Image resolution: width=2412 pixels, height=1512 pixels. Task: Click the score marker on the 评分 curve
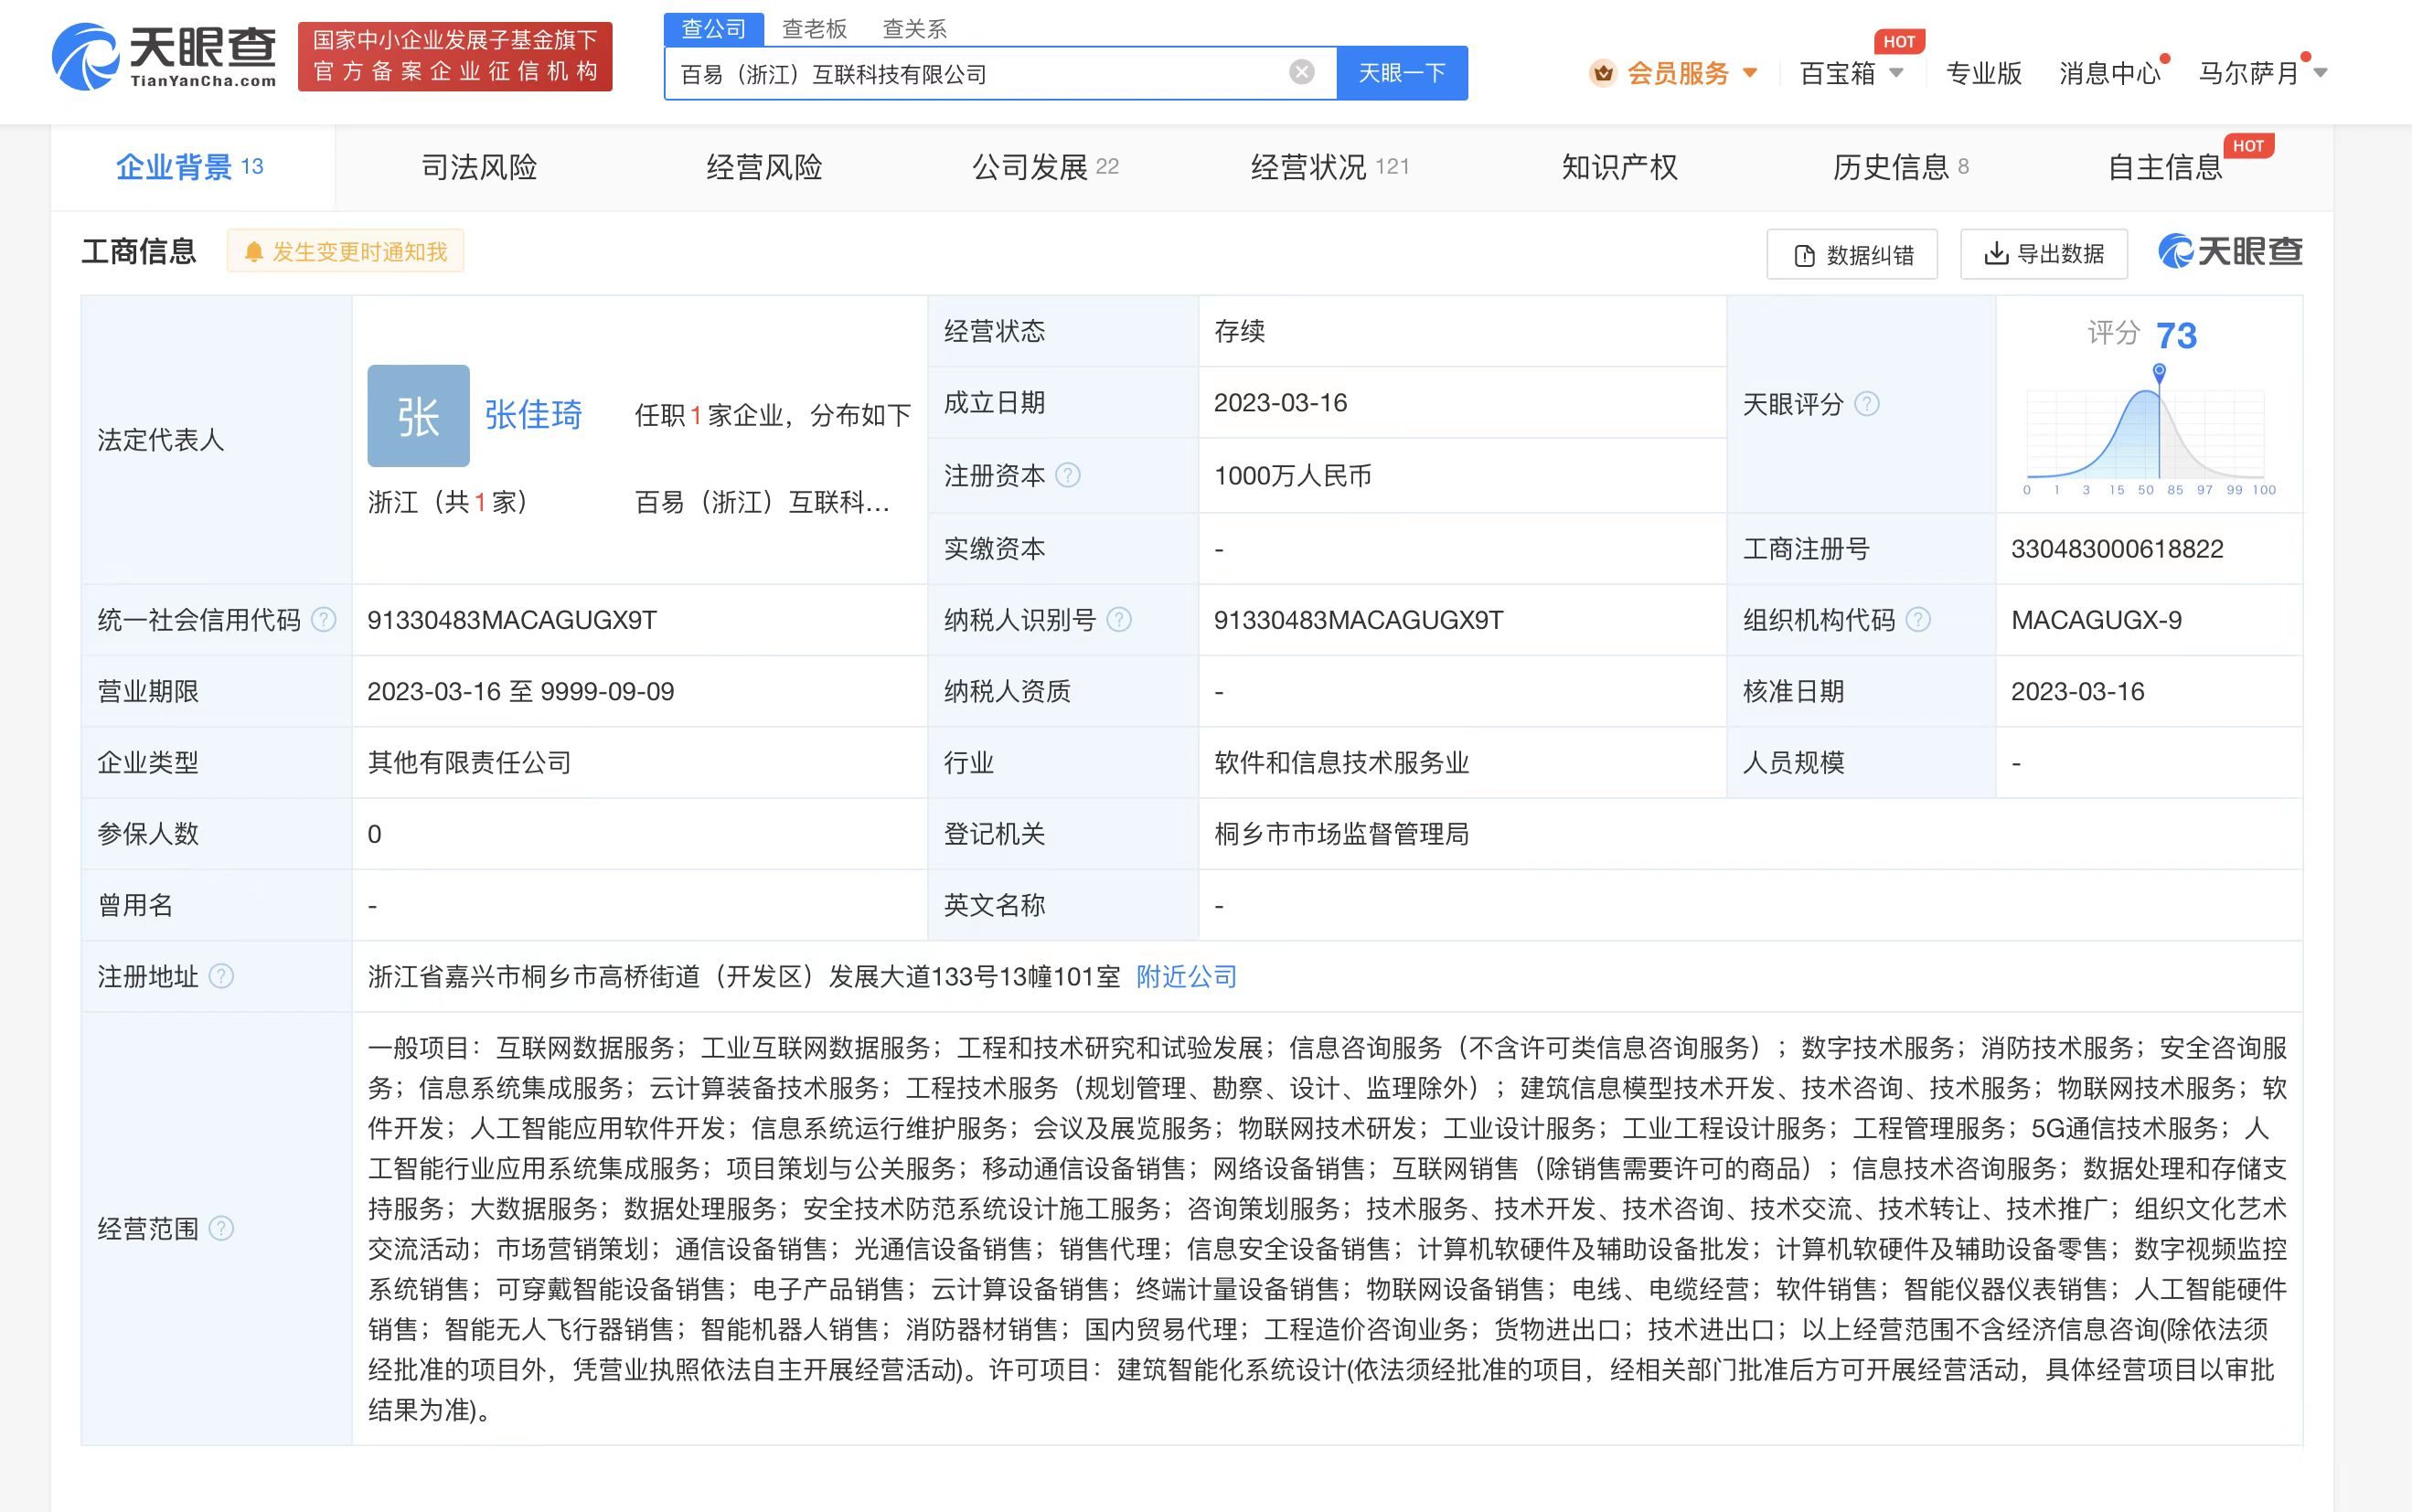2158,372
